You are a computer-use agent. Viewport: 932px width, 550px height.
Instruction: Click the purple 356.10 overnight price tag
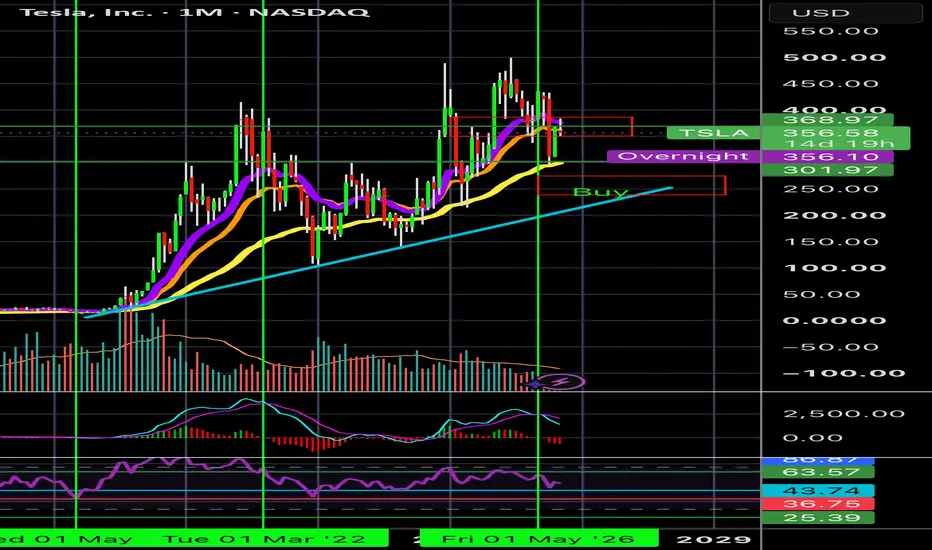pyautogui.click(x=827, y=157)
